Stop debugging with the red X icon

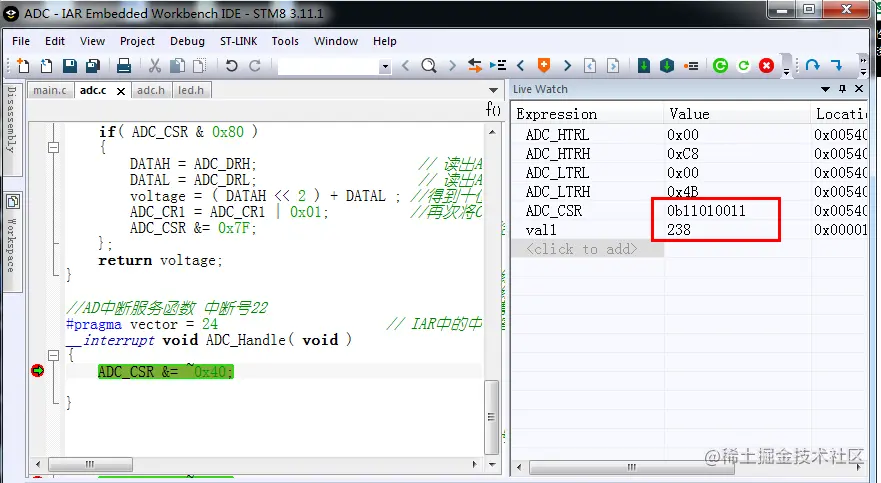(766, 66)
